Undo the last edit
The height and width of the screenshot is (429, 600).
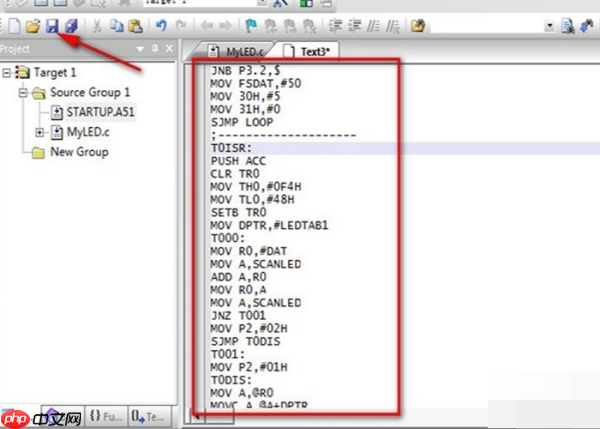coord(161,26)
